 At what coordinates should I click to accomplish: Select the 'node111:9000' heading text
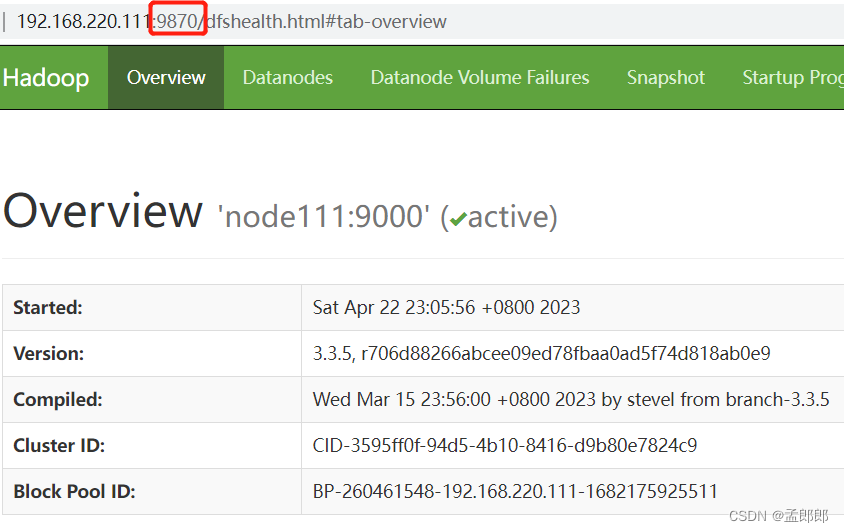323,217
